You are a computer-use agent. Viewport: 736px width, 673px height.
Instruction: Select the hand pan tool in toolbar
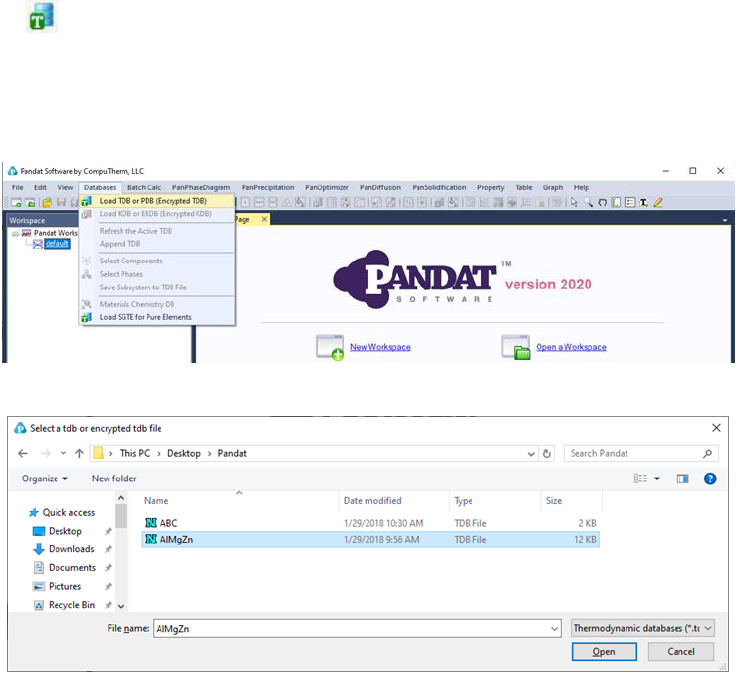602,202
